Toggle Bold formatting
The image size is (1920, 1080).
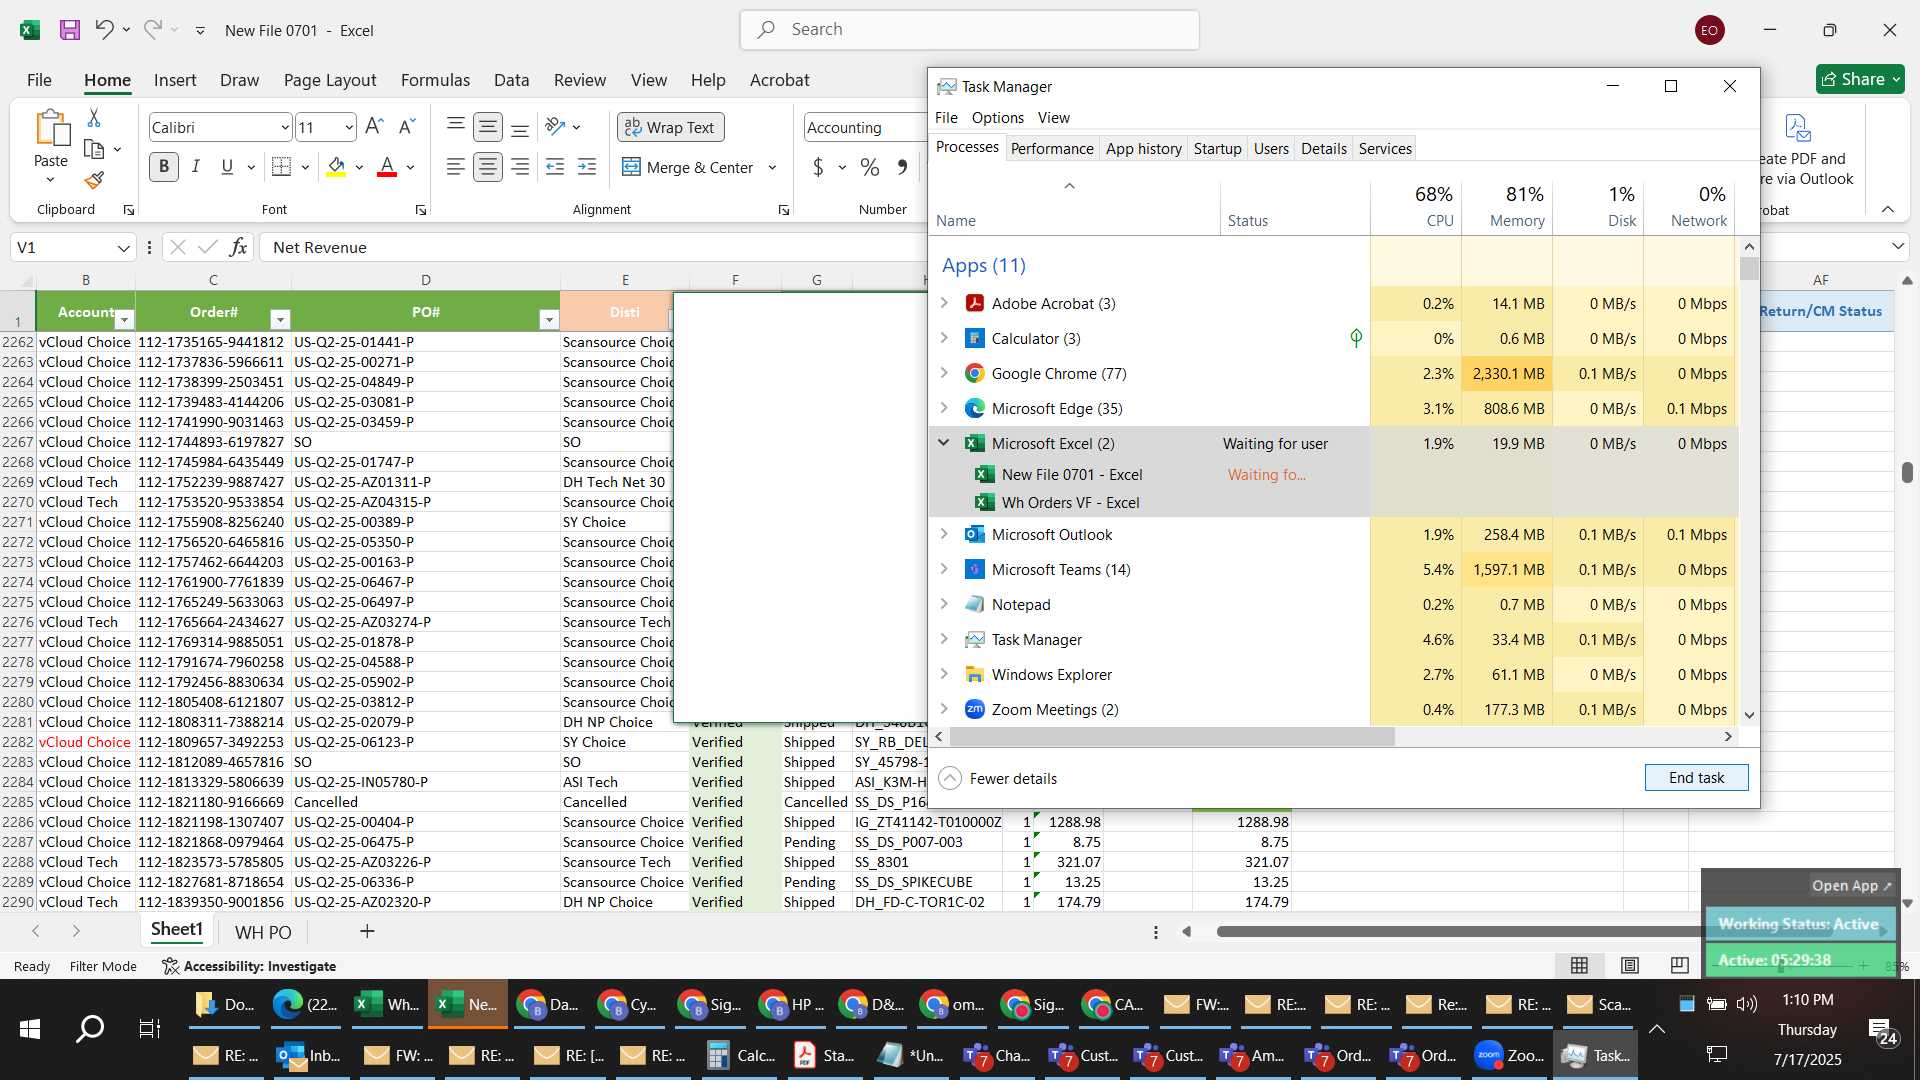pyautogui.click(x=164, y=167)
